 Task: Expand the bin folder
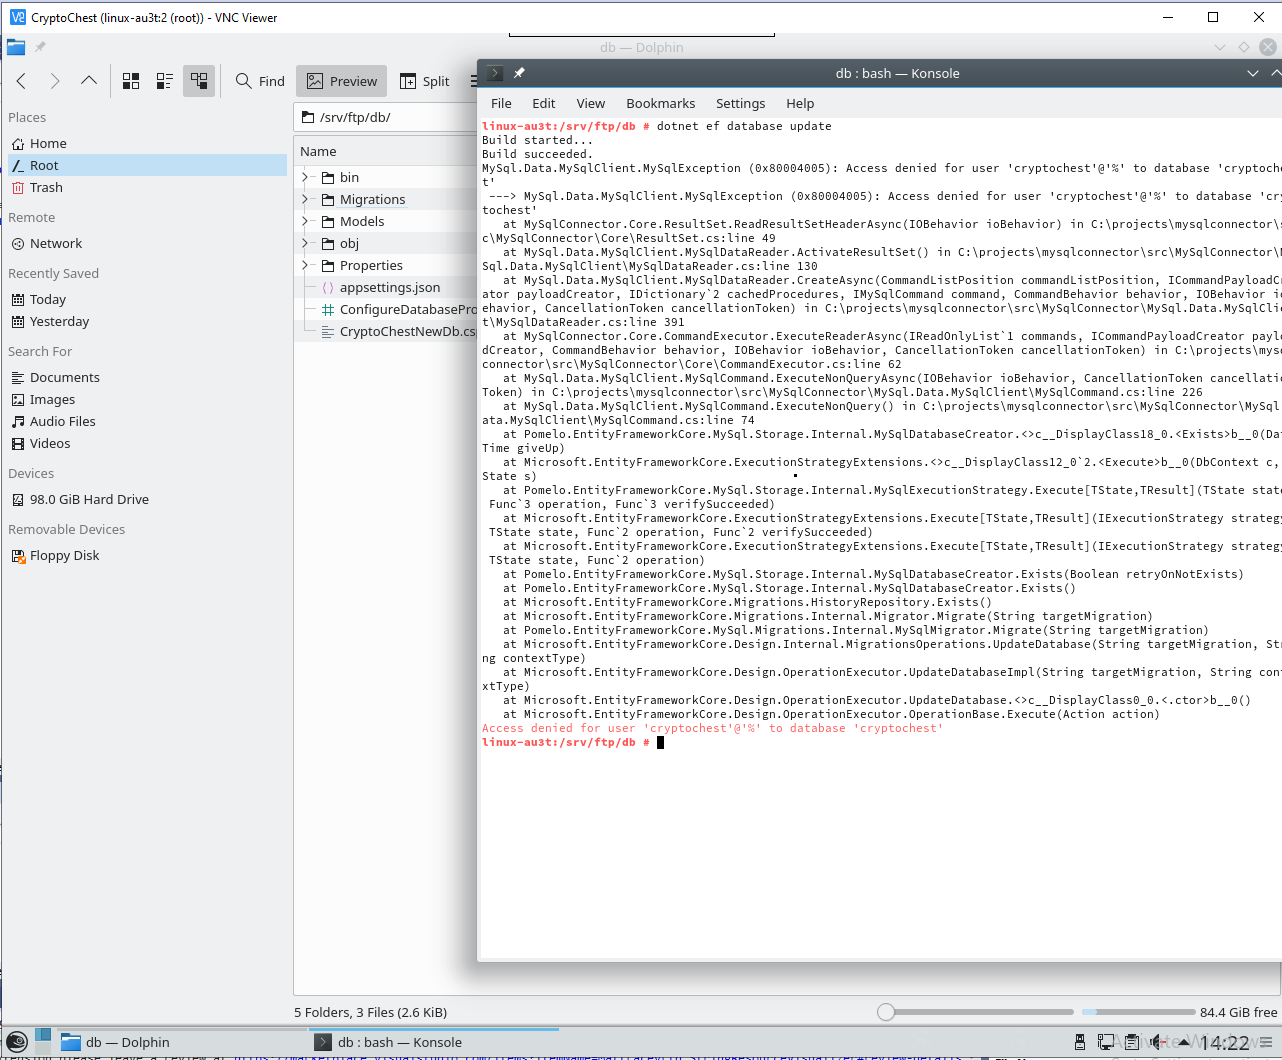coord(305,177)
